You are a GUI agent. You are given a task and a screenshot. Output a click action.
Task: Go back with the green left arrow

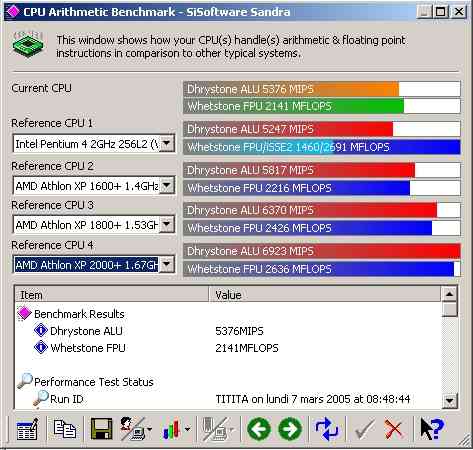pos(259,429)
